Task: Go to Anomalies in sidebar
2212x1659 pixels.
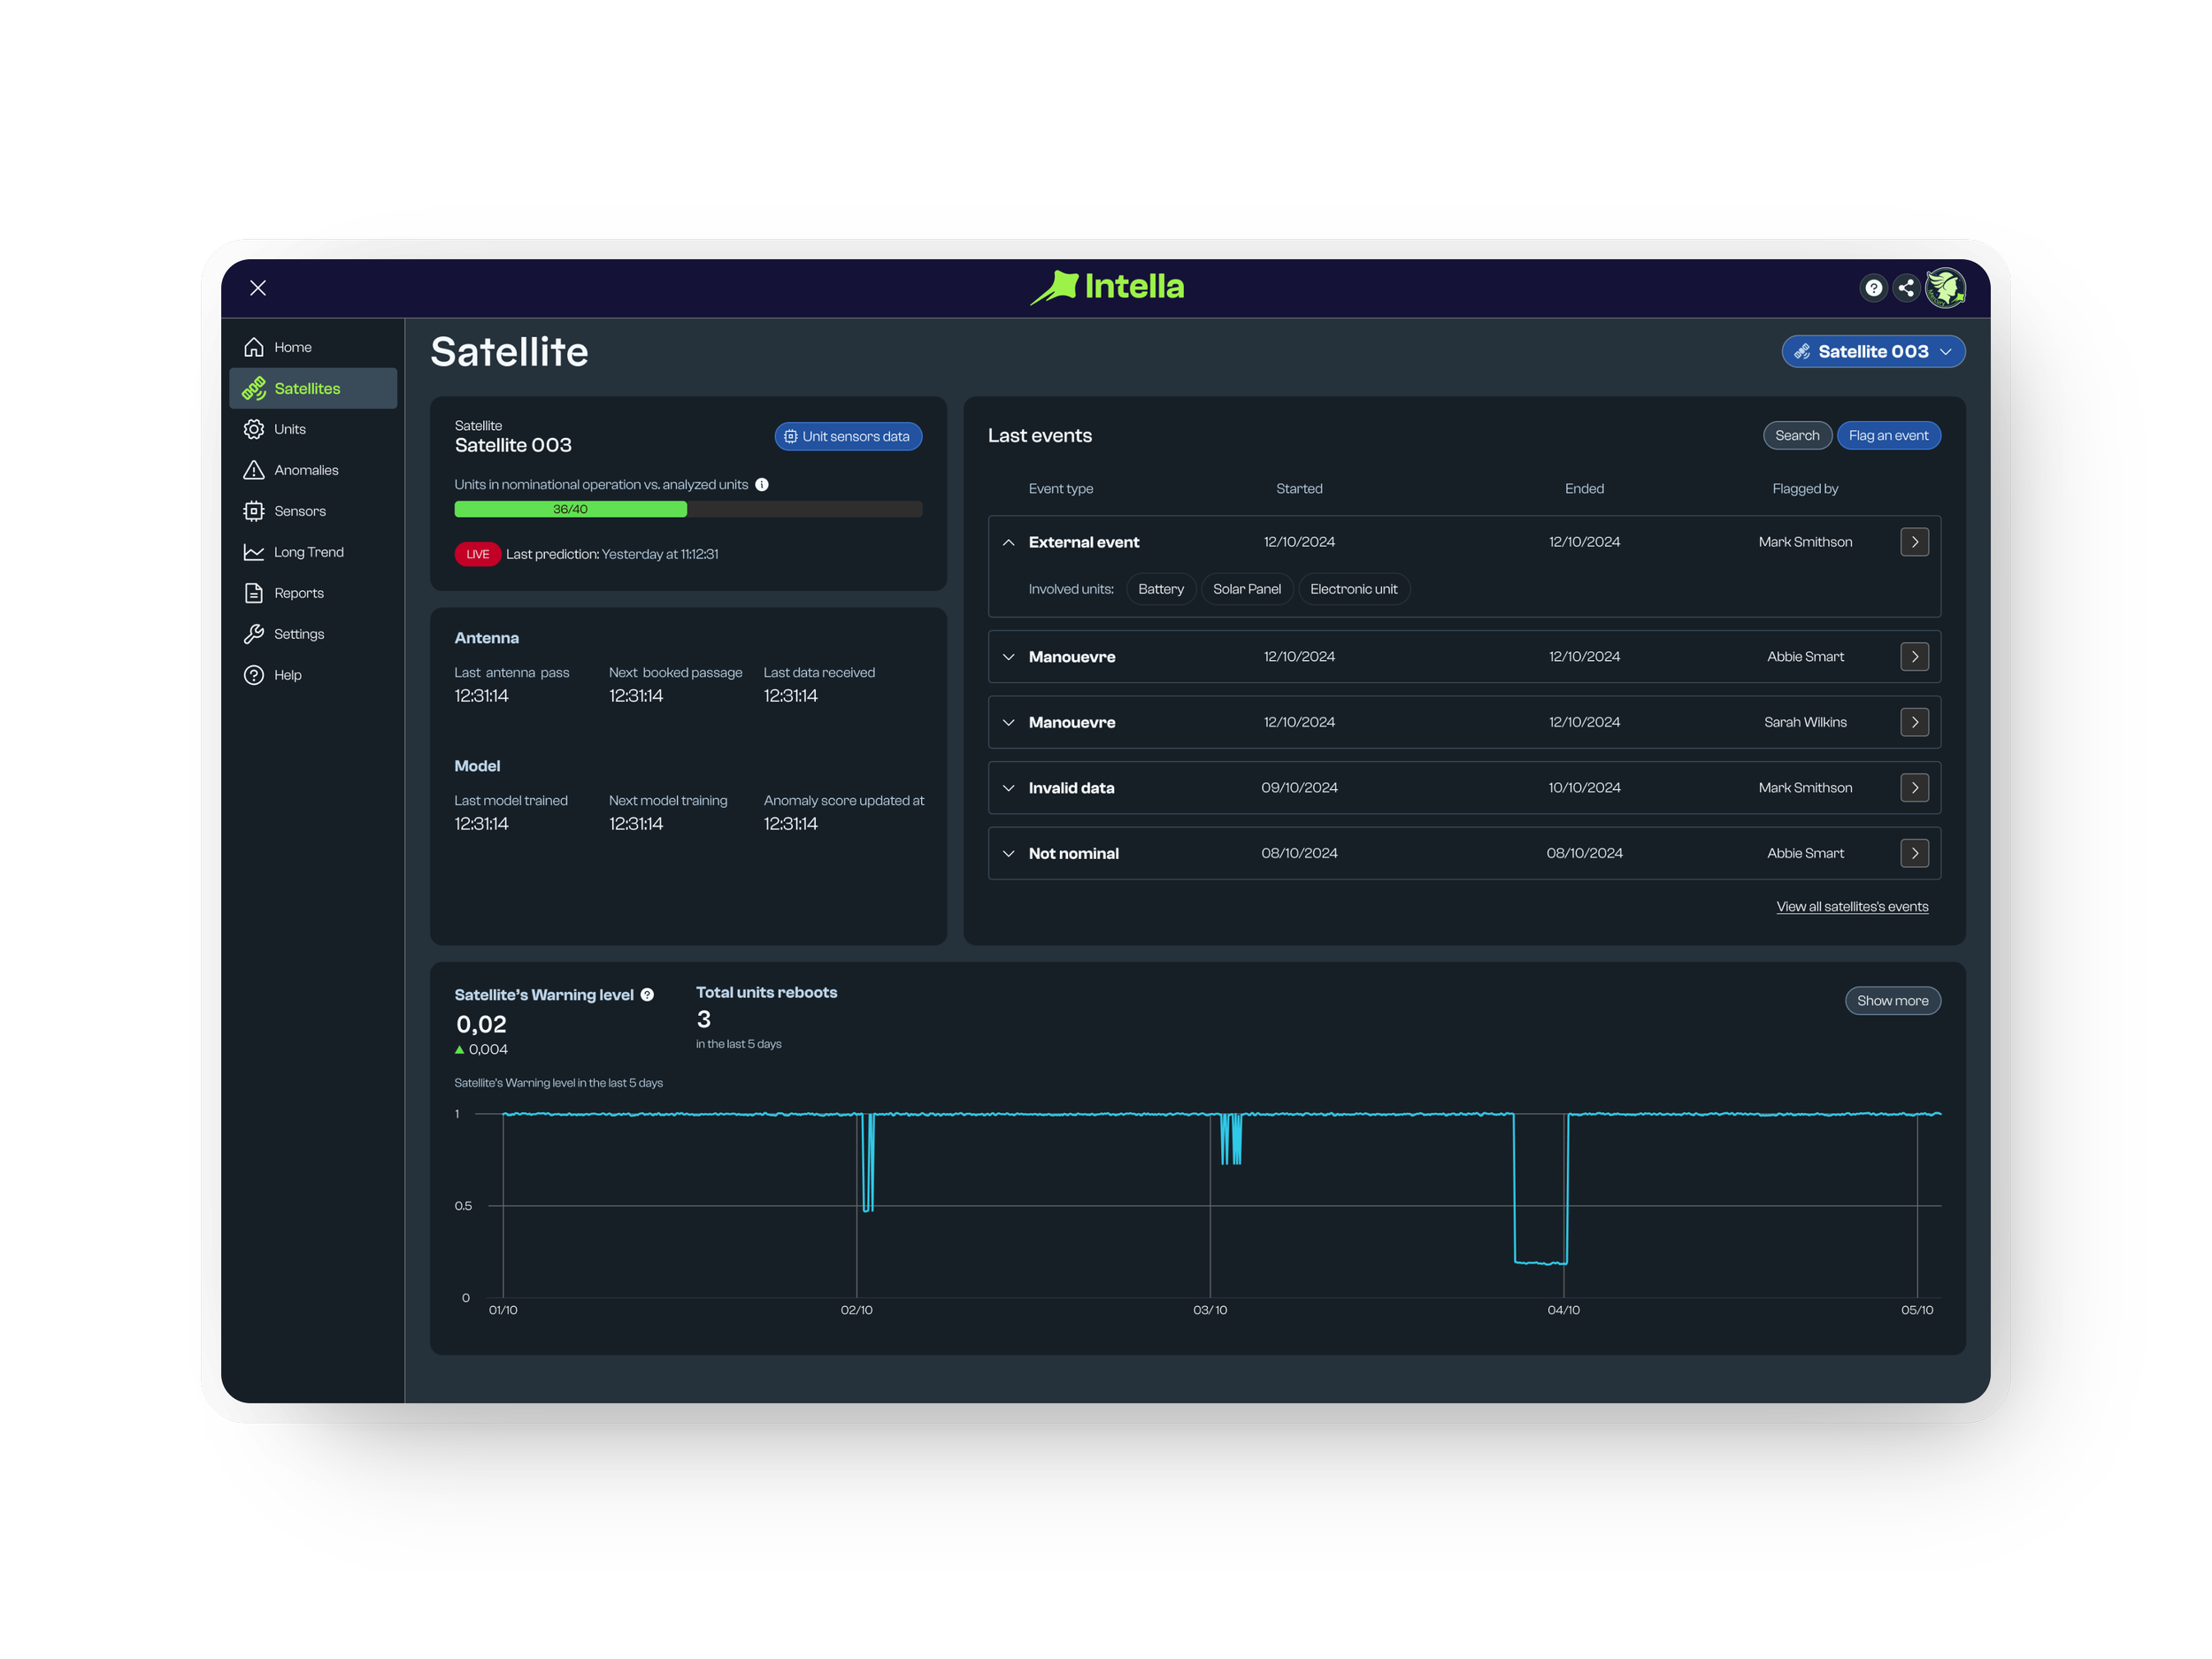Action: click(306, 470)
